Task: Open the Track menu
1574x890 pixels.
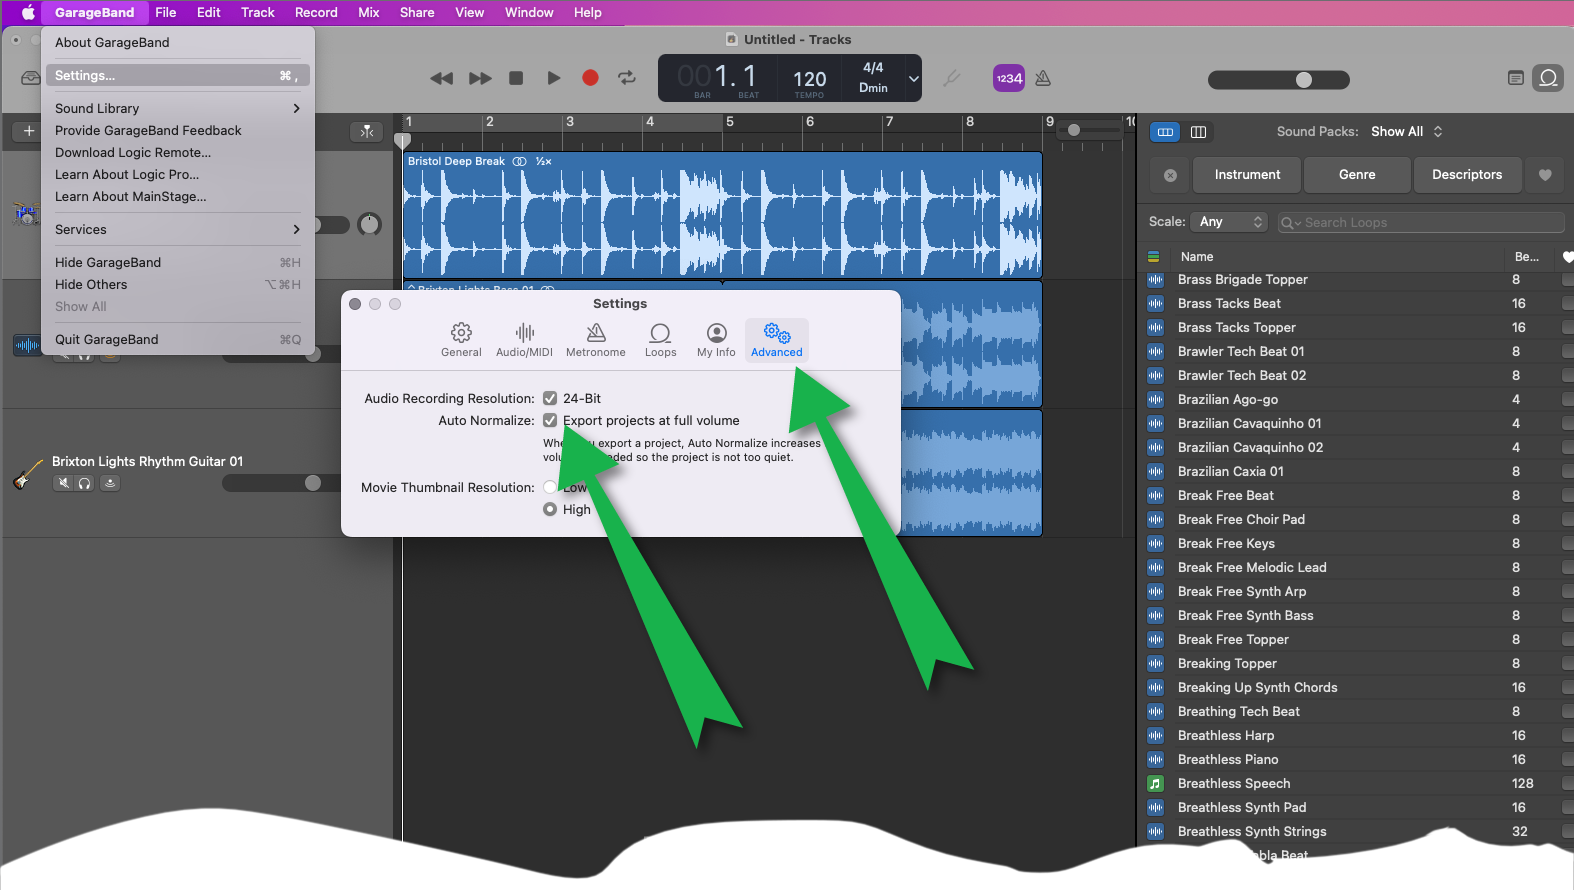Action: tap(257, 13)
